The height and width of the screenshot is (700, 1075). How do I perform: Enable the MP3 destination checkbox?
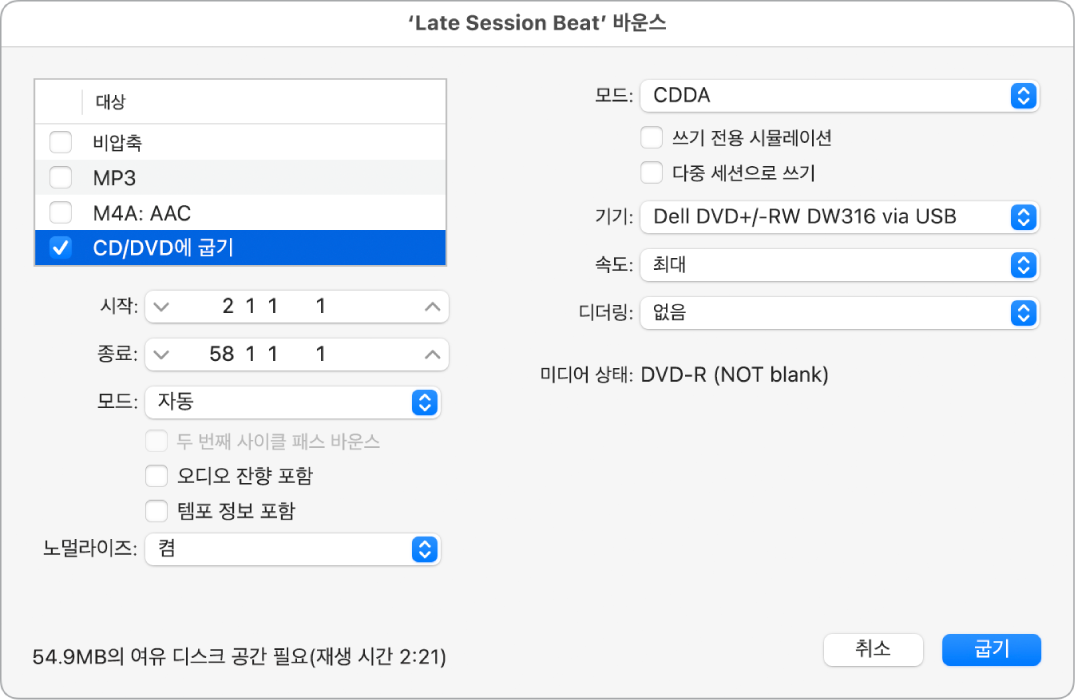(x=61, y=178)
